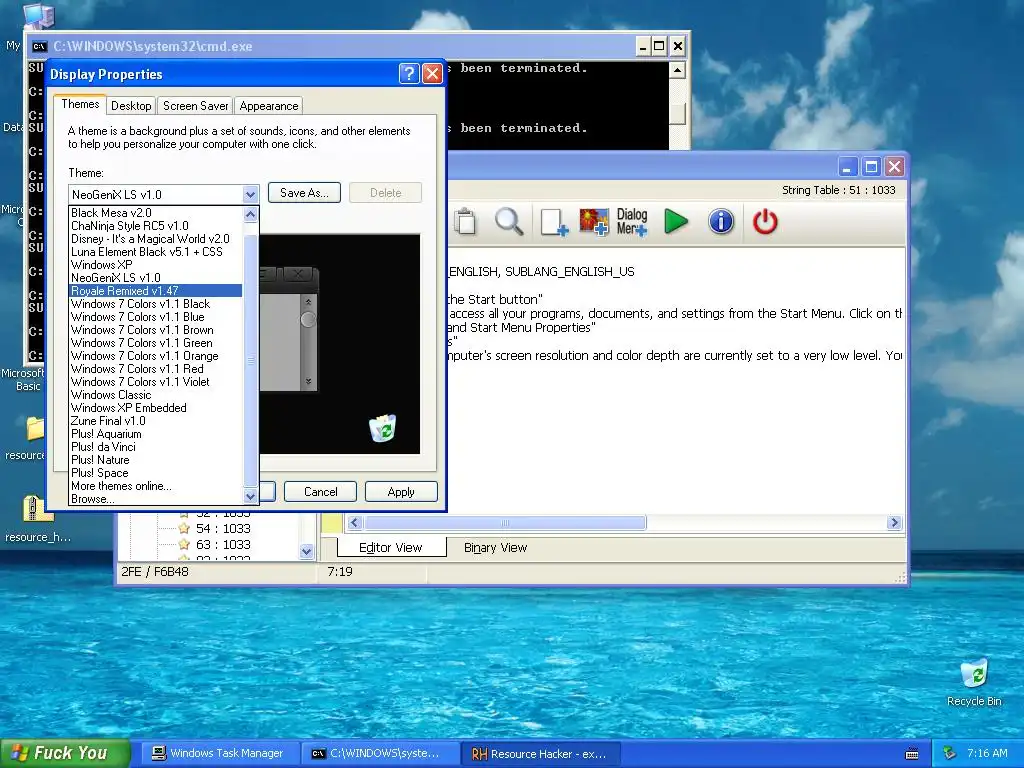Click star icon of tree item 63 : 1033
This screenshot has height=768, width=1024.
(x=184, y=544)
